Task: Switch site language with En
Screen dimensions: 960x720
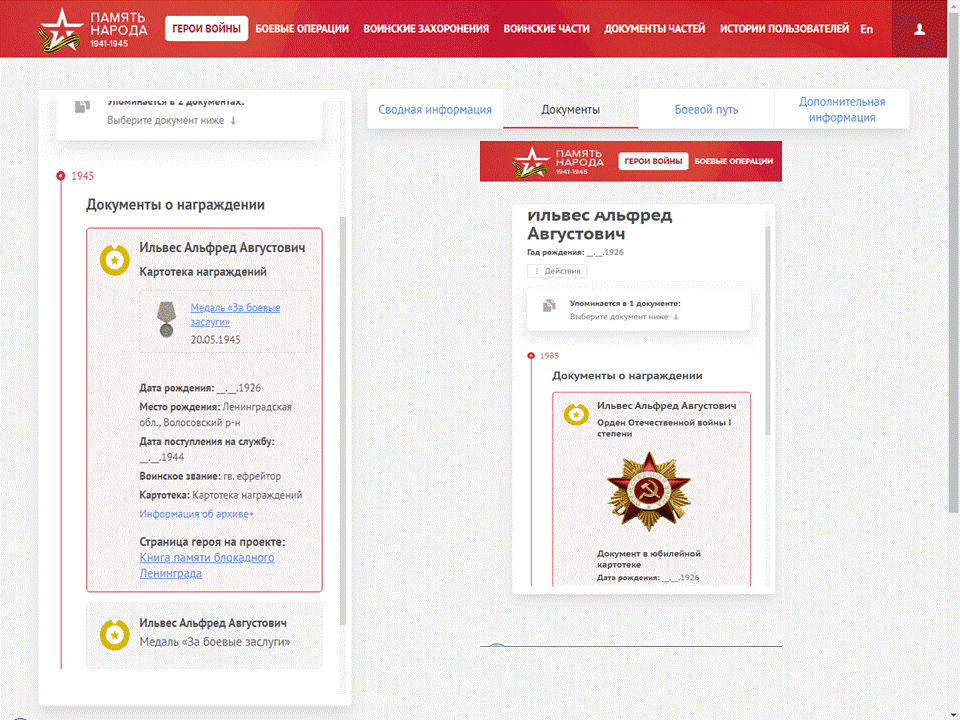Action: (866, 29)
